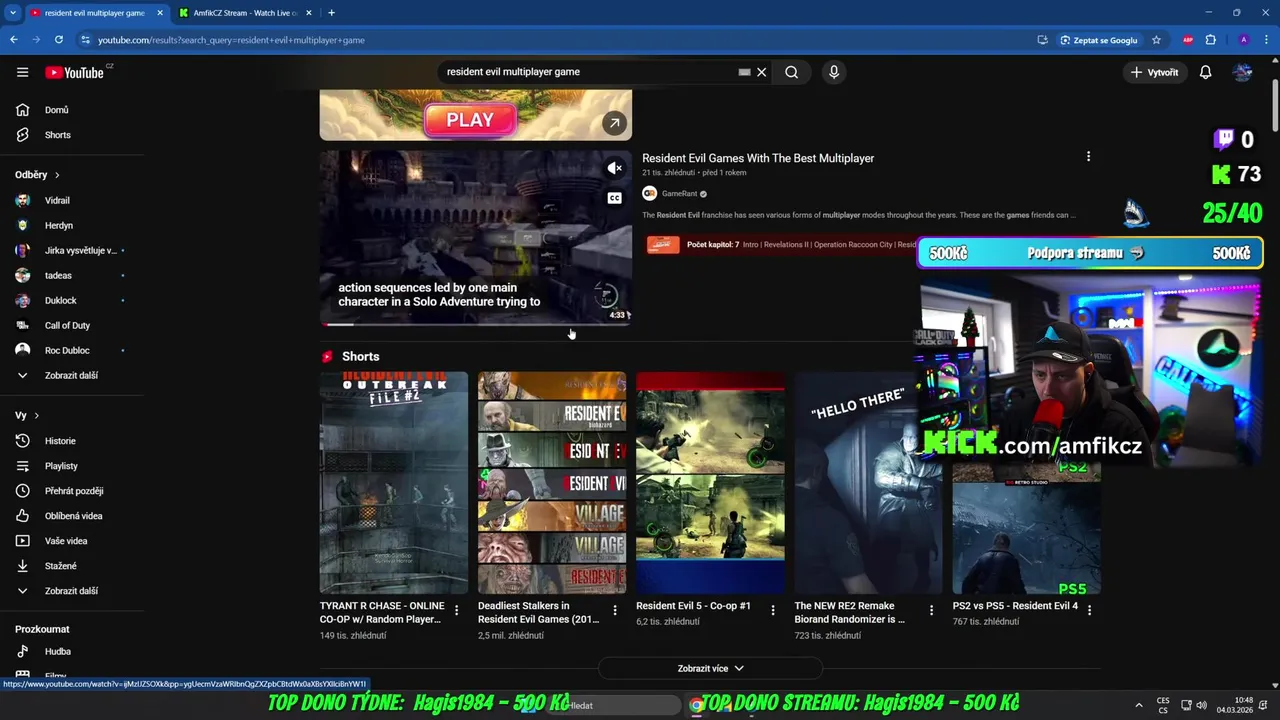Focus the browser address bar URL
1280x720 pixels.
pos(230,40)
